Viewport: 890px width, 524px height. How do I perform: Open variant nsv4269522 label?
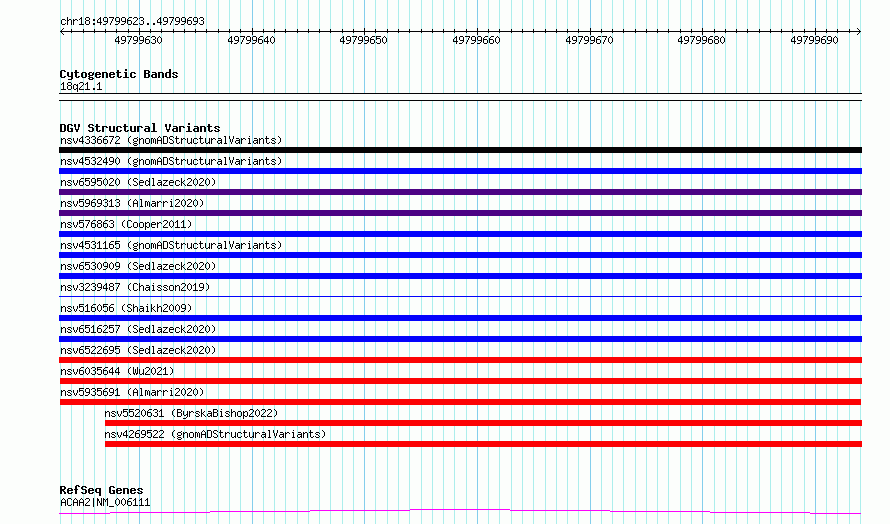point(215,434)
